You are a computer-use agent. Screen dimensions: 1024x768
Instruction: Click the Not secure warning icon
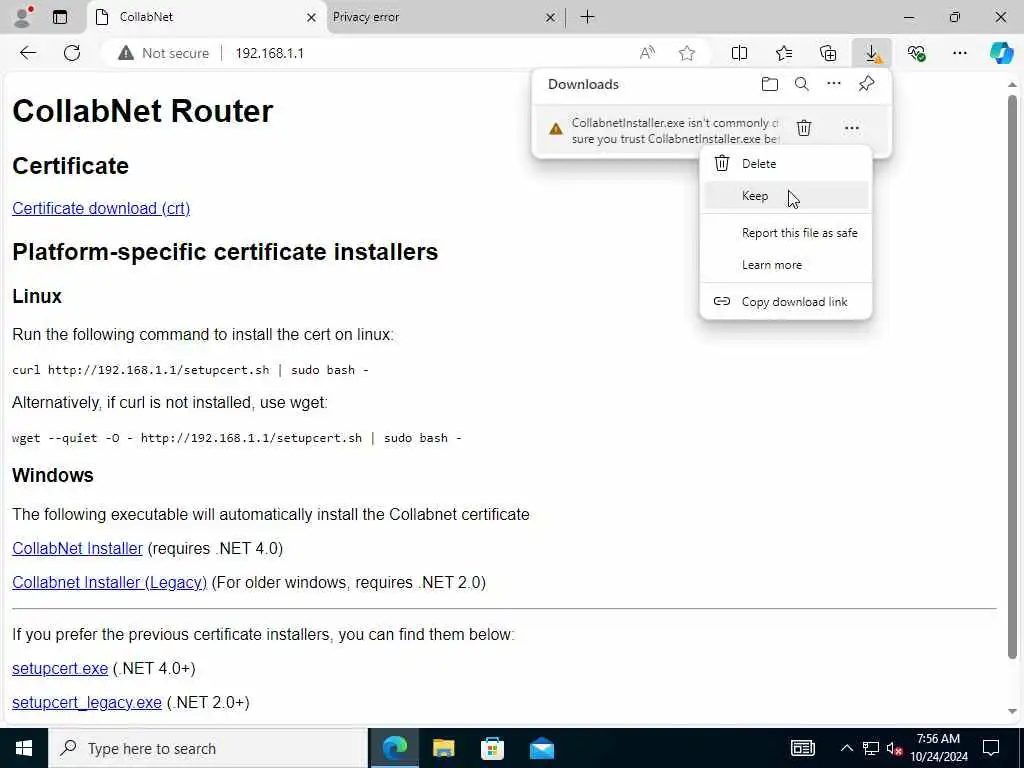(126, 53)
